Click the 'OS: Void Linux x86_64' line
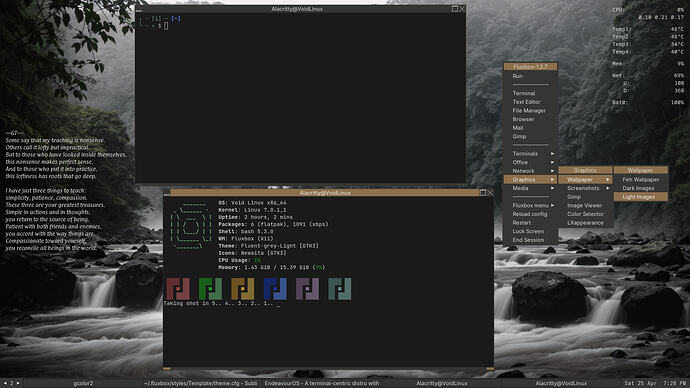This screenshot has height=388, width=690. point(252,203)
